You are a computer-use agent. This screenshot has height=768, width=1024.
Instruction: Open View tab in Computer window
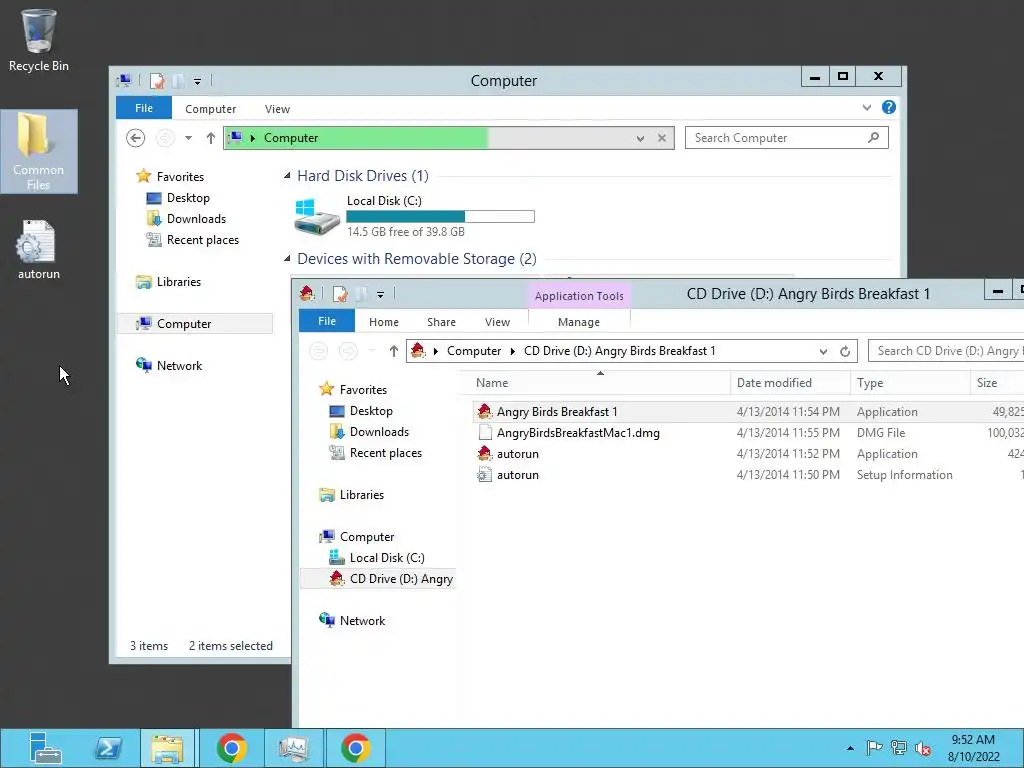click(277, 109)
